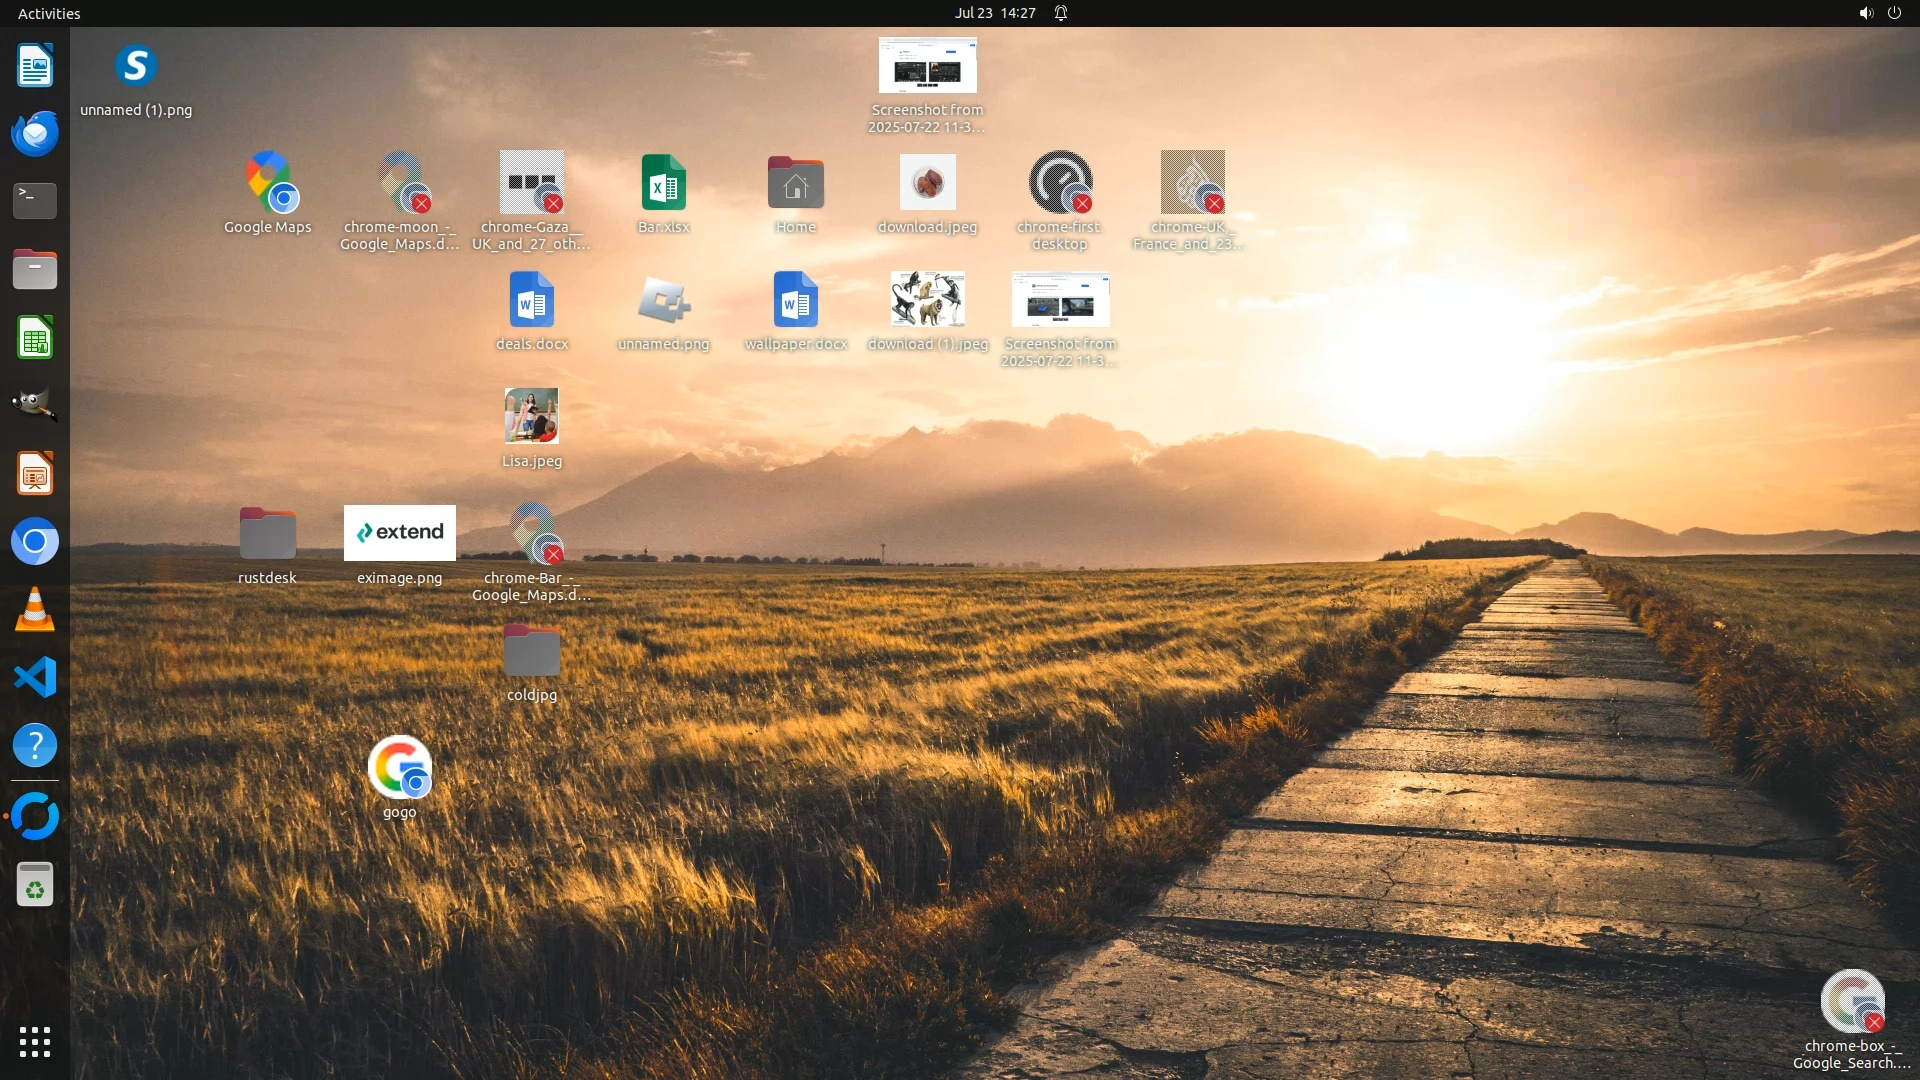Launch LibreOffice Calc from the dock
This screenshot has height=1080, width=1920.
35,338
